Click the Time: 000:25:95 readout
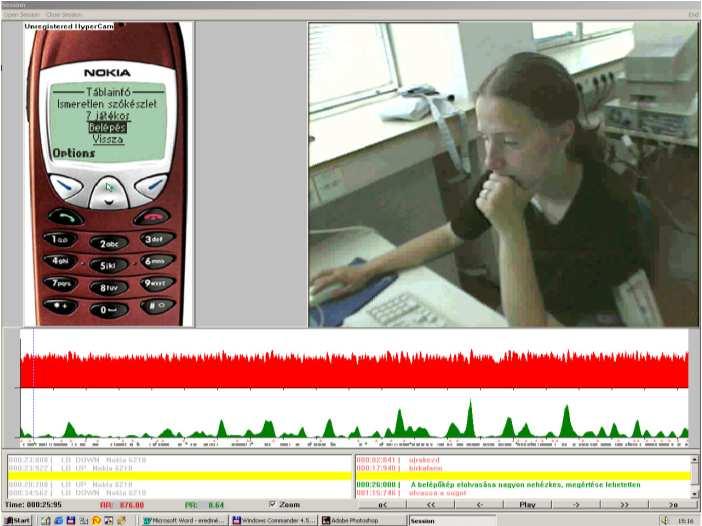The image size is (702, 526). [x=33, y=505]
